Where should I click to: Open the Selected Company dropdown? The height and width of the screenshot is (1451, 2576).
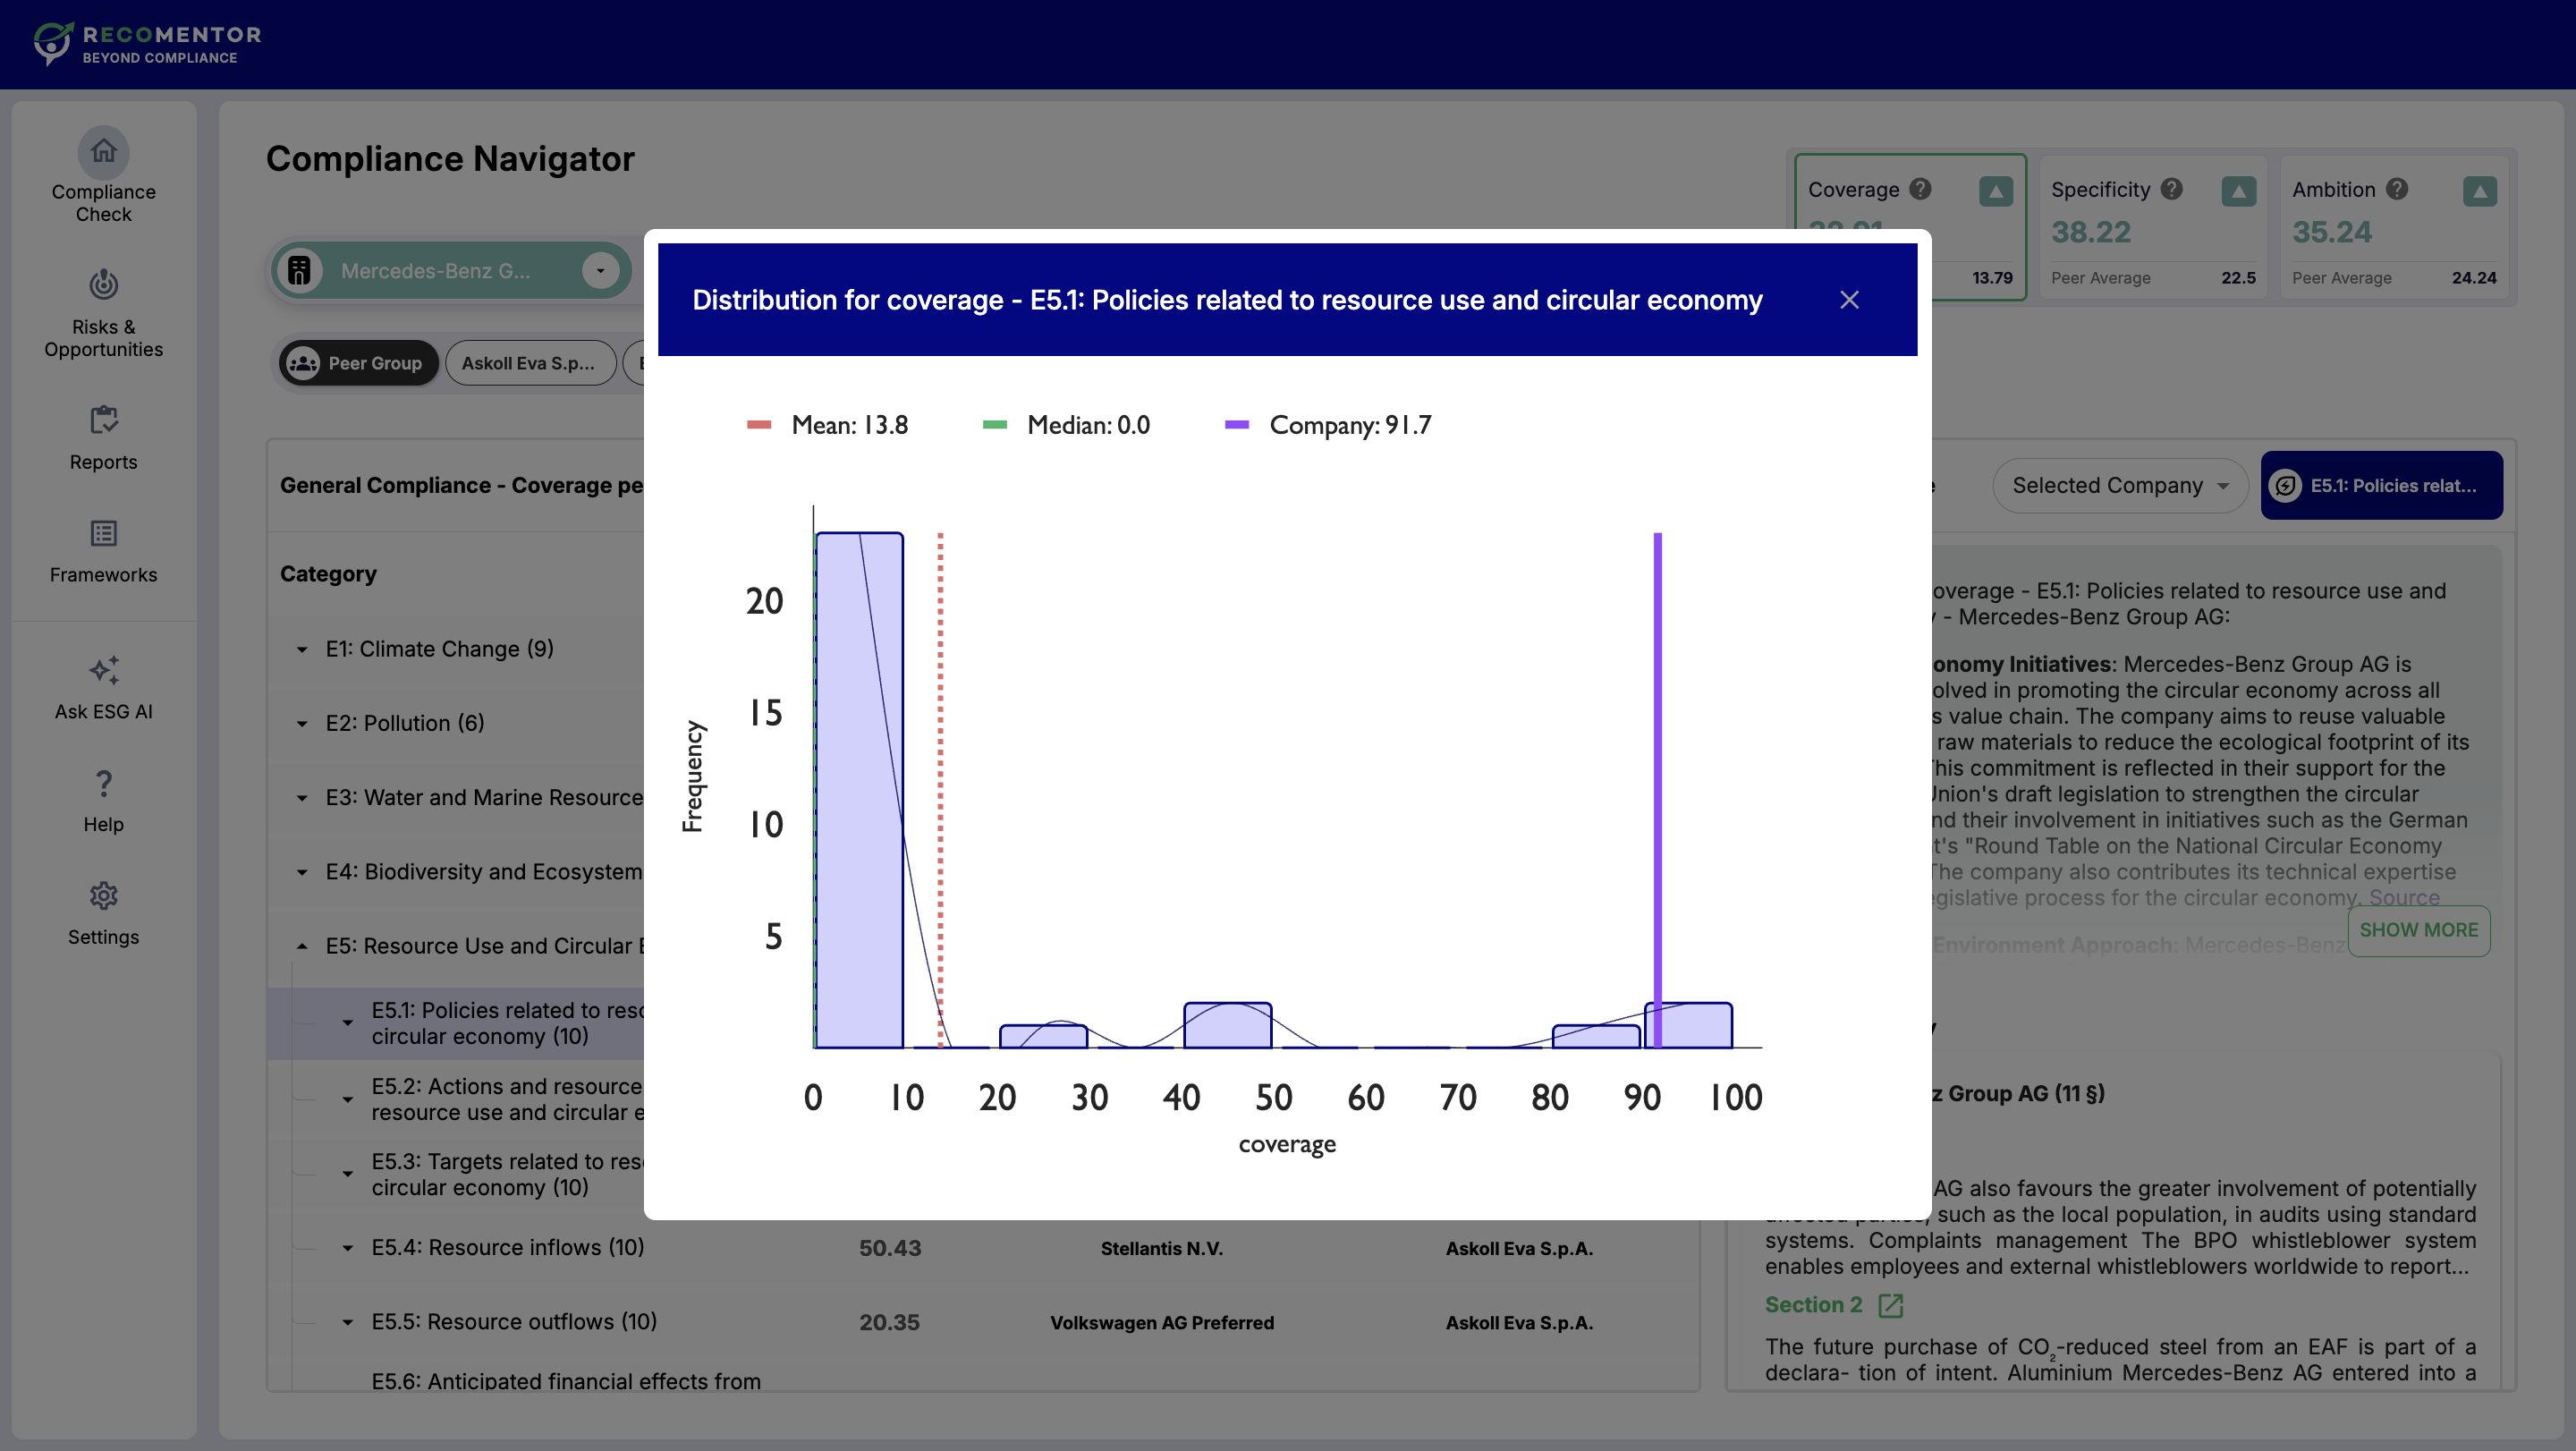[2119, 485]
